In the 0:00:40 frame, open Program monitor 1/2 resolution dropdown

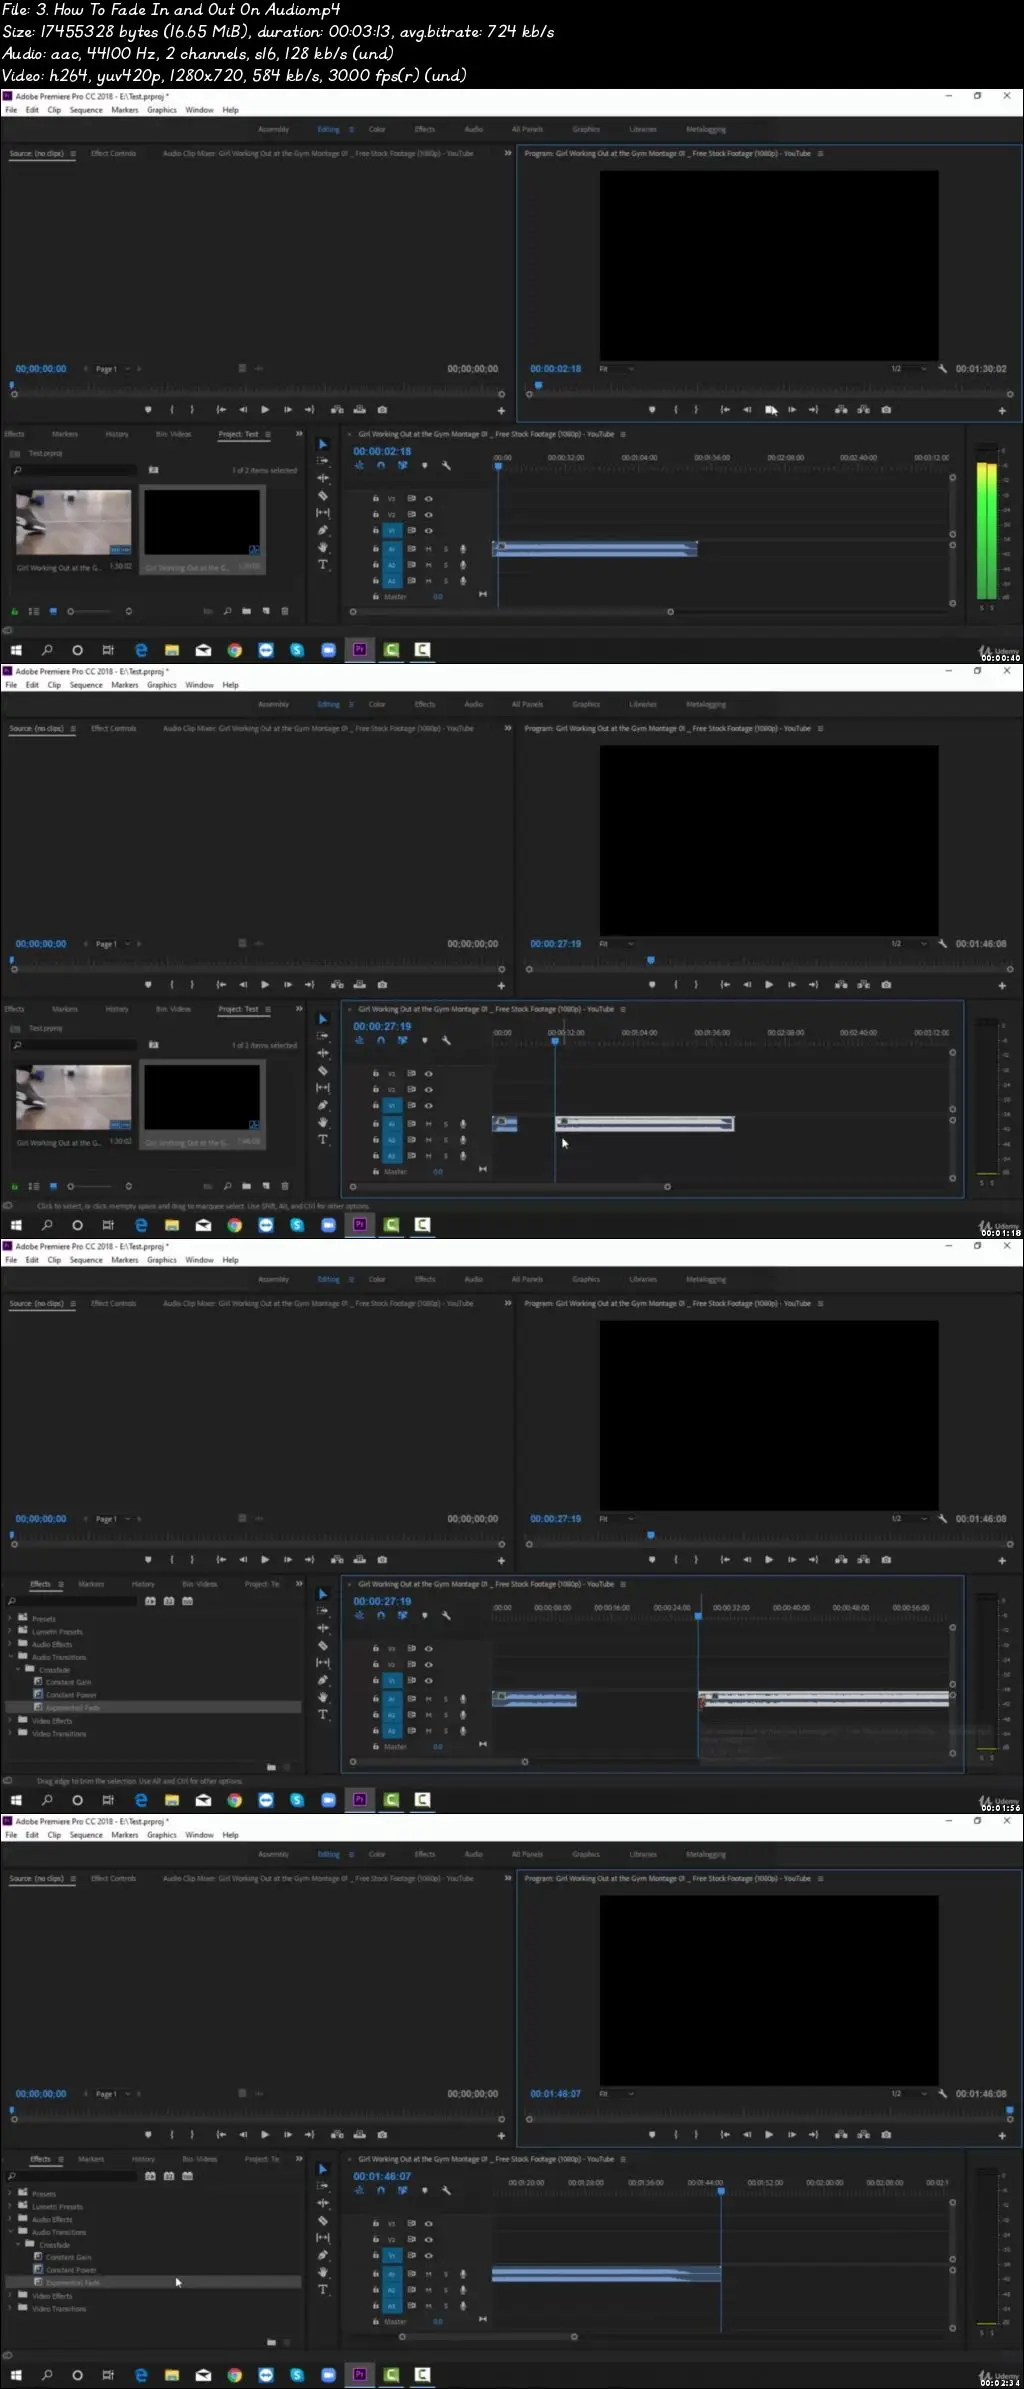coord(908,368)
